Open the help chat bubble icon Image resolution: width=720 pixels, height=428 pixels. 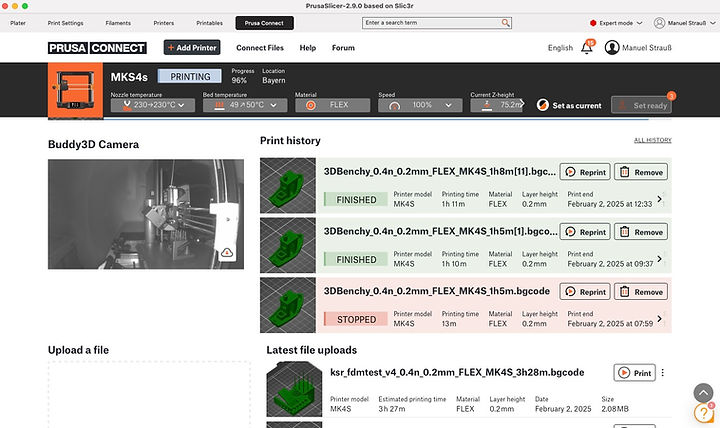[x=704, y=413]
